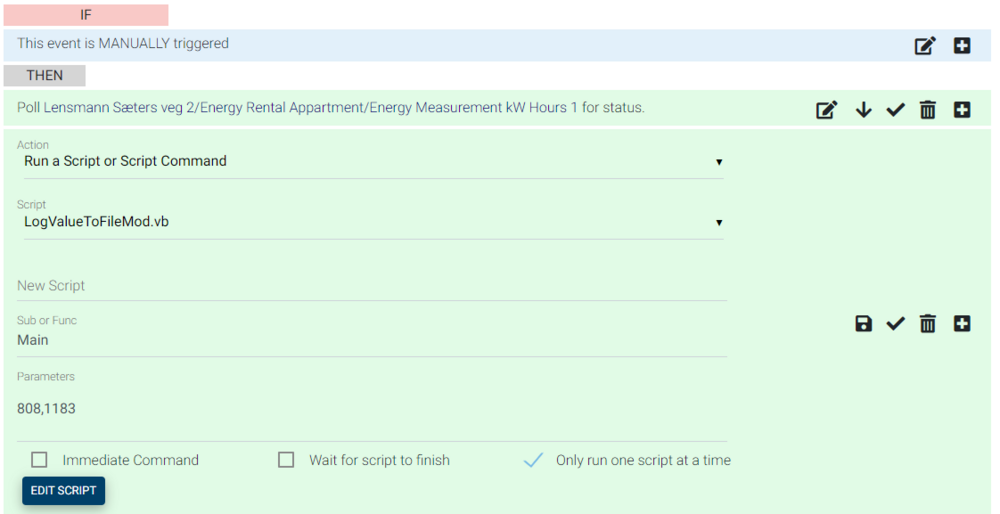The image size is (1000, 514).
Task: Add an action after the Poll row
Action: [962, 110]
